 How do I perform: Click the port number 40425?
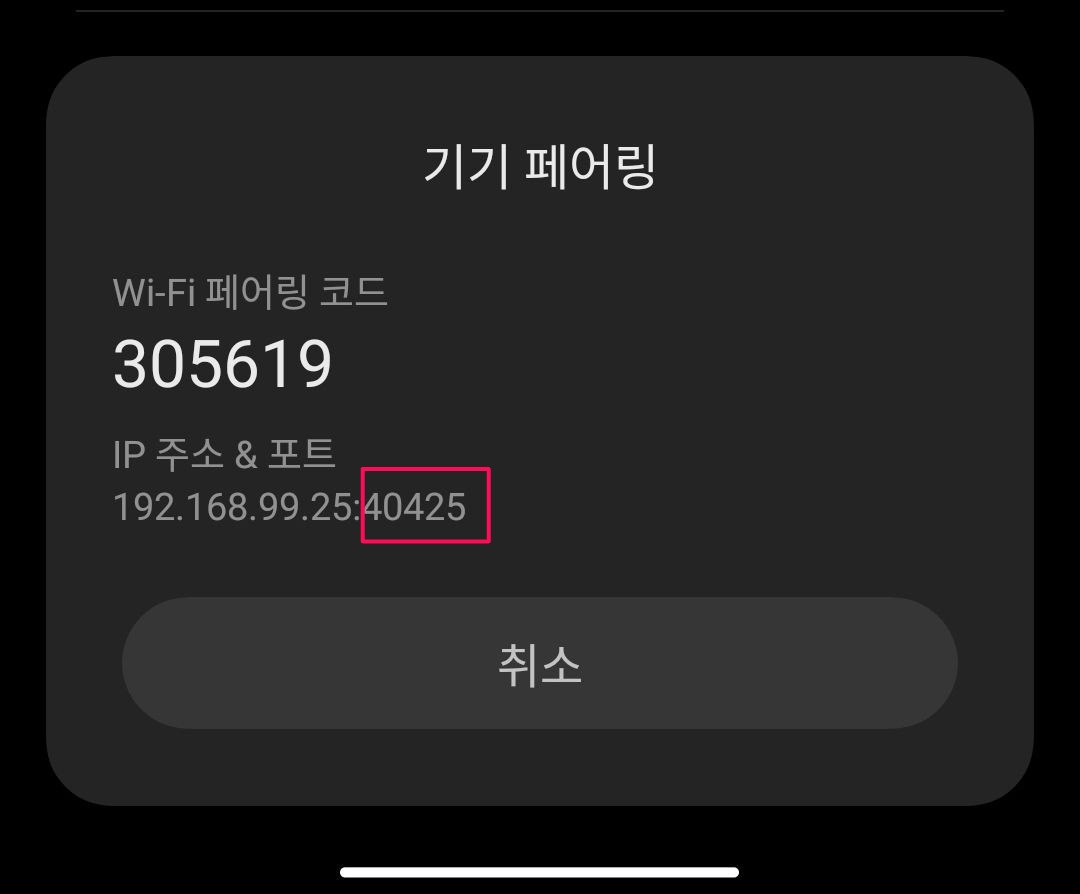click(415, 507)
